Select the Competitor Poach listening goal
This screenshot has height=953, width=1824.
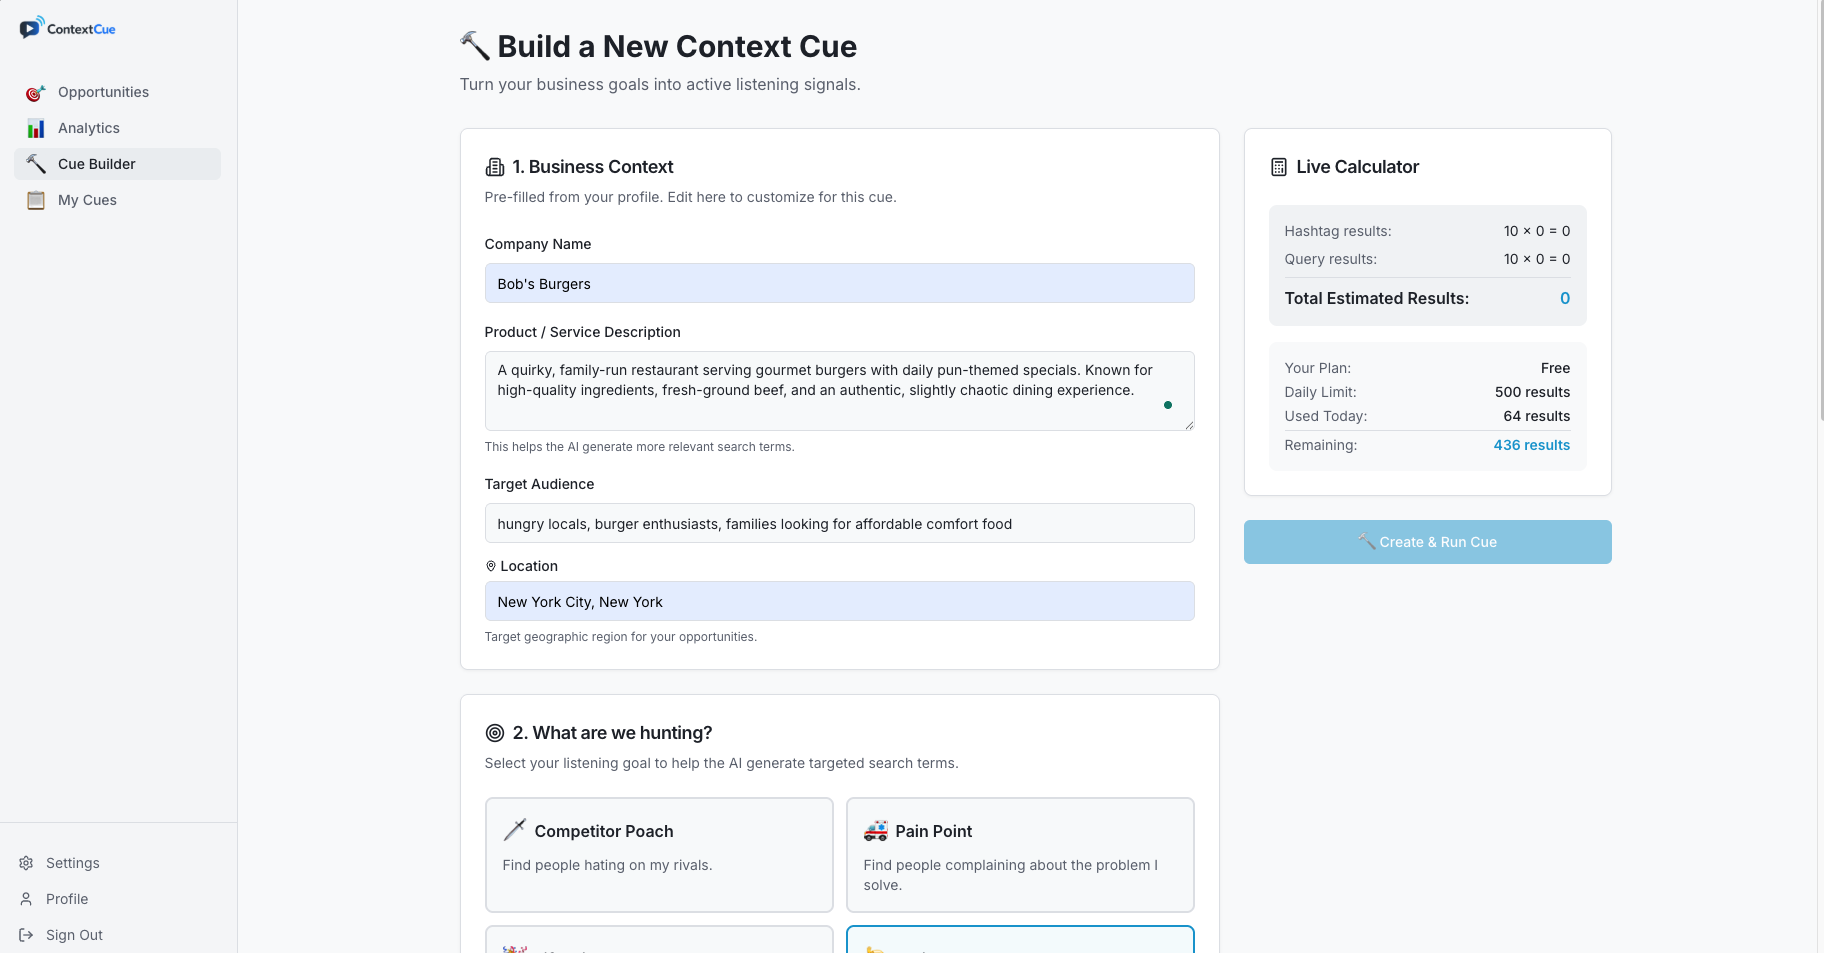point(659,855)
